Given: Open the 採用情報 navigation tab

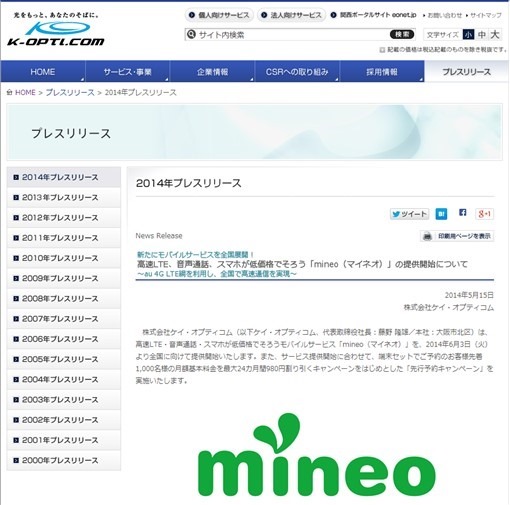Looking at the screenshot, I should pos(382,72).
